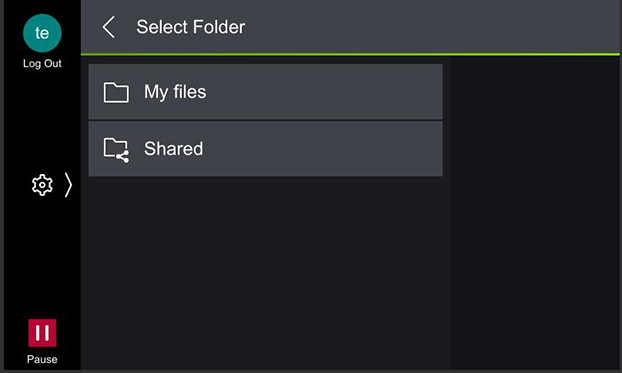Open the Shared folder share icon
The width and height of the screenshot is (622, 373).
coord(116,150)
